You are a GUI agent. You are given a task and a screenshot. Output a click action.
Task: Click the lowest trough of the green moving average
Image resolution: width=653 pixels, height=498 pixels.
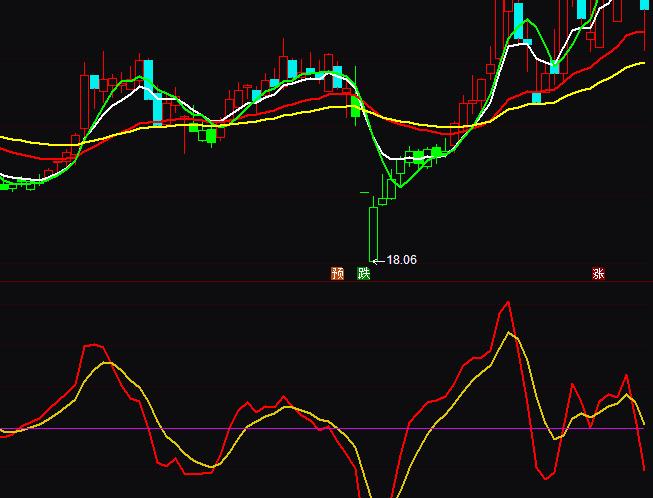[x=399, y=186]
